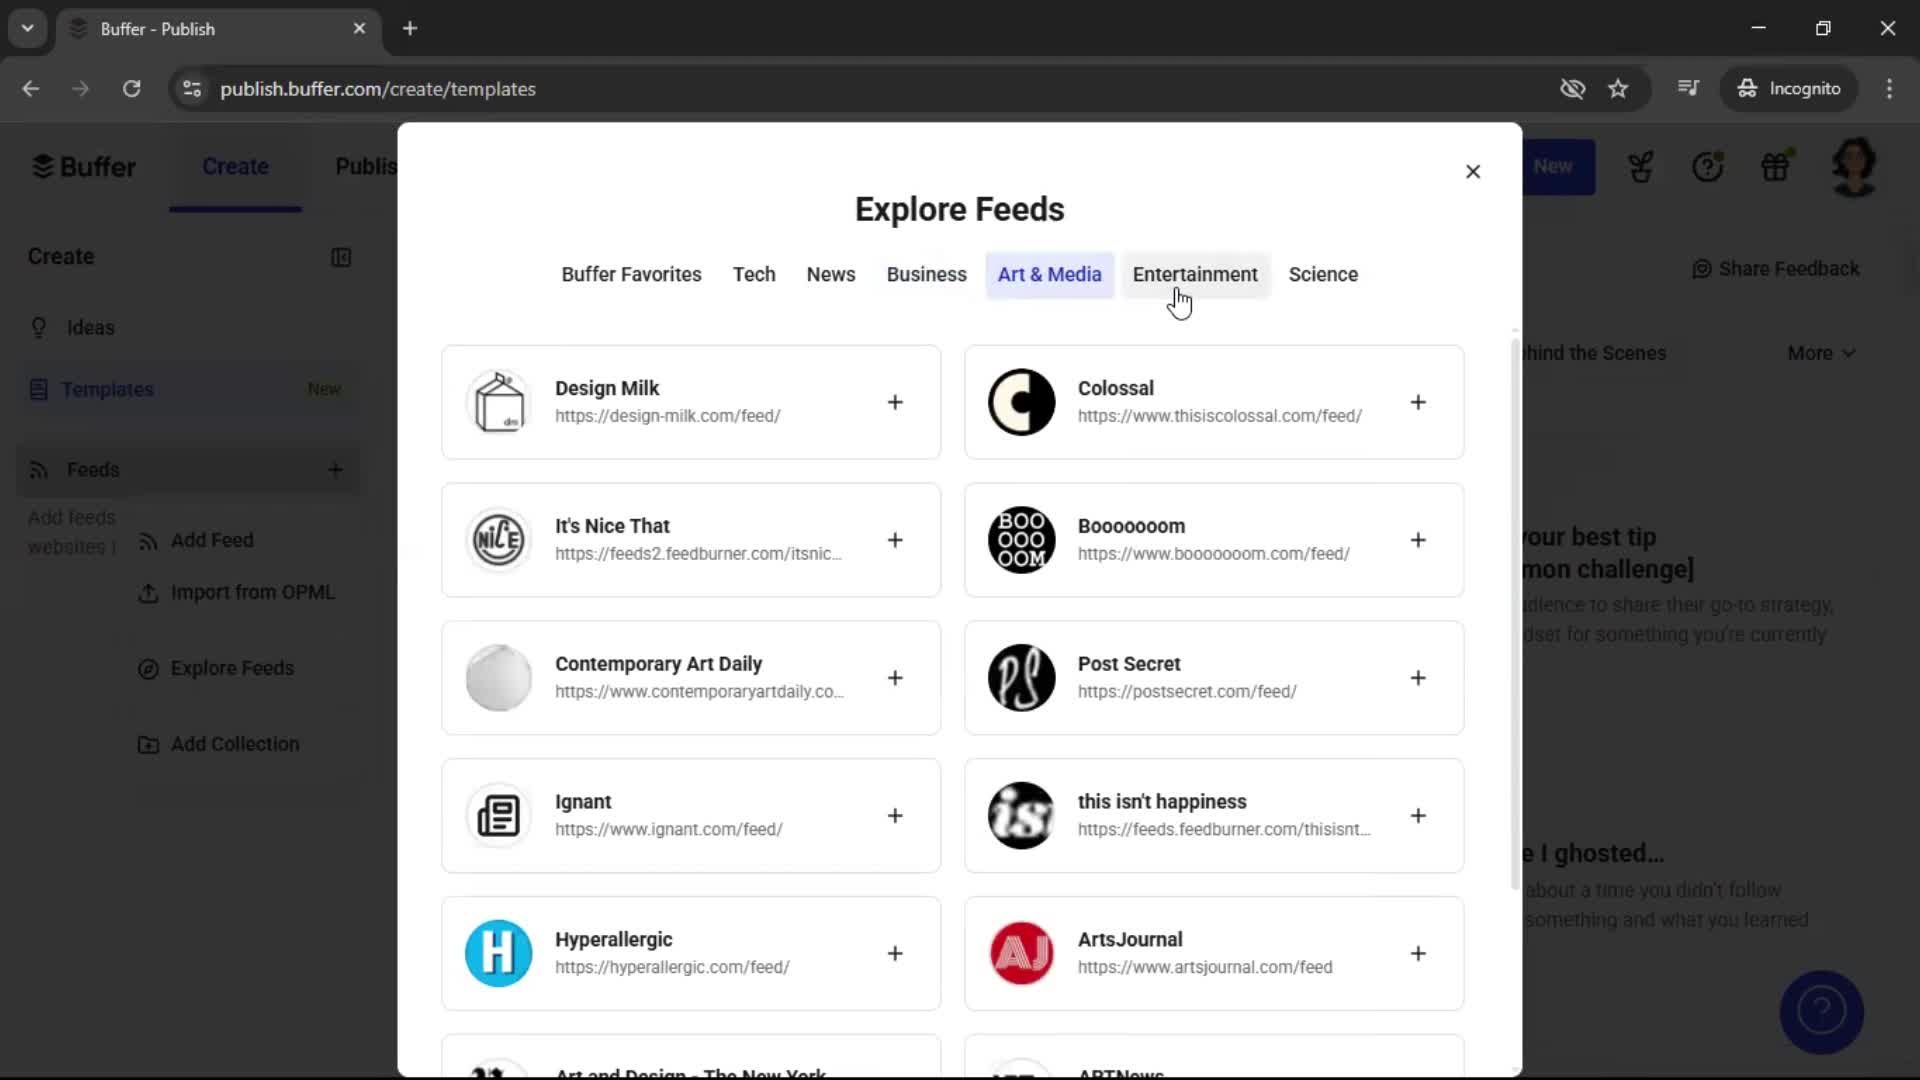The width and height of the screenshot is (1920, 1080).
Task: Close the Explore Feeds dialog
Action: pyautogui.click(x=1473, y=171)
